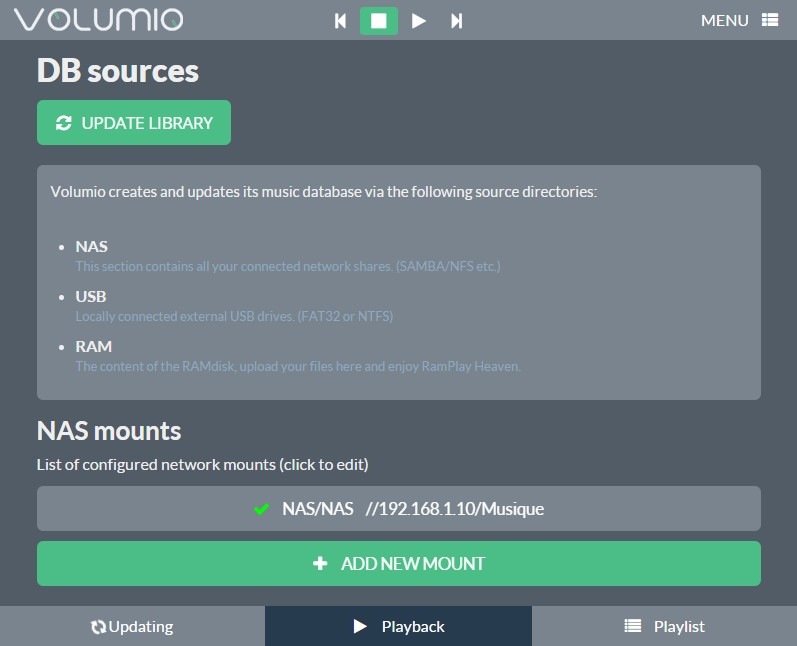Start playback with the top play button
Viewport: 797px width, 646px height.
click(418, 21)
